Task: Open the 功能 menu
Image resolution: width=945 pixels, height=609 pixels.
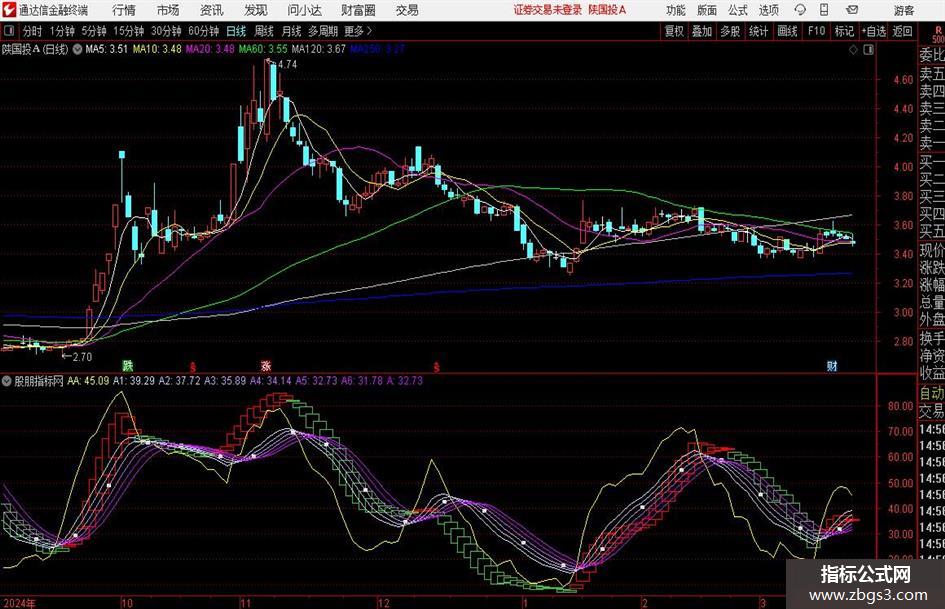Action: [676, 10]
